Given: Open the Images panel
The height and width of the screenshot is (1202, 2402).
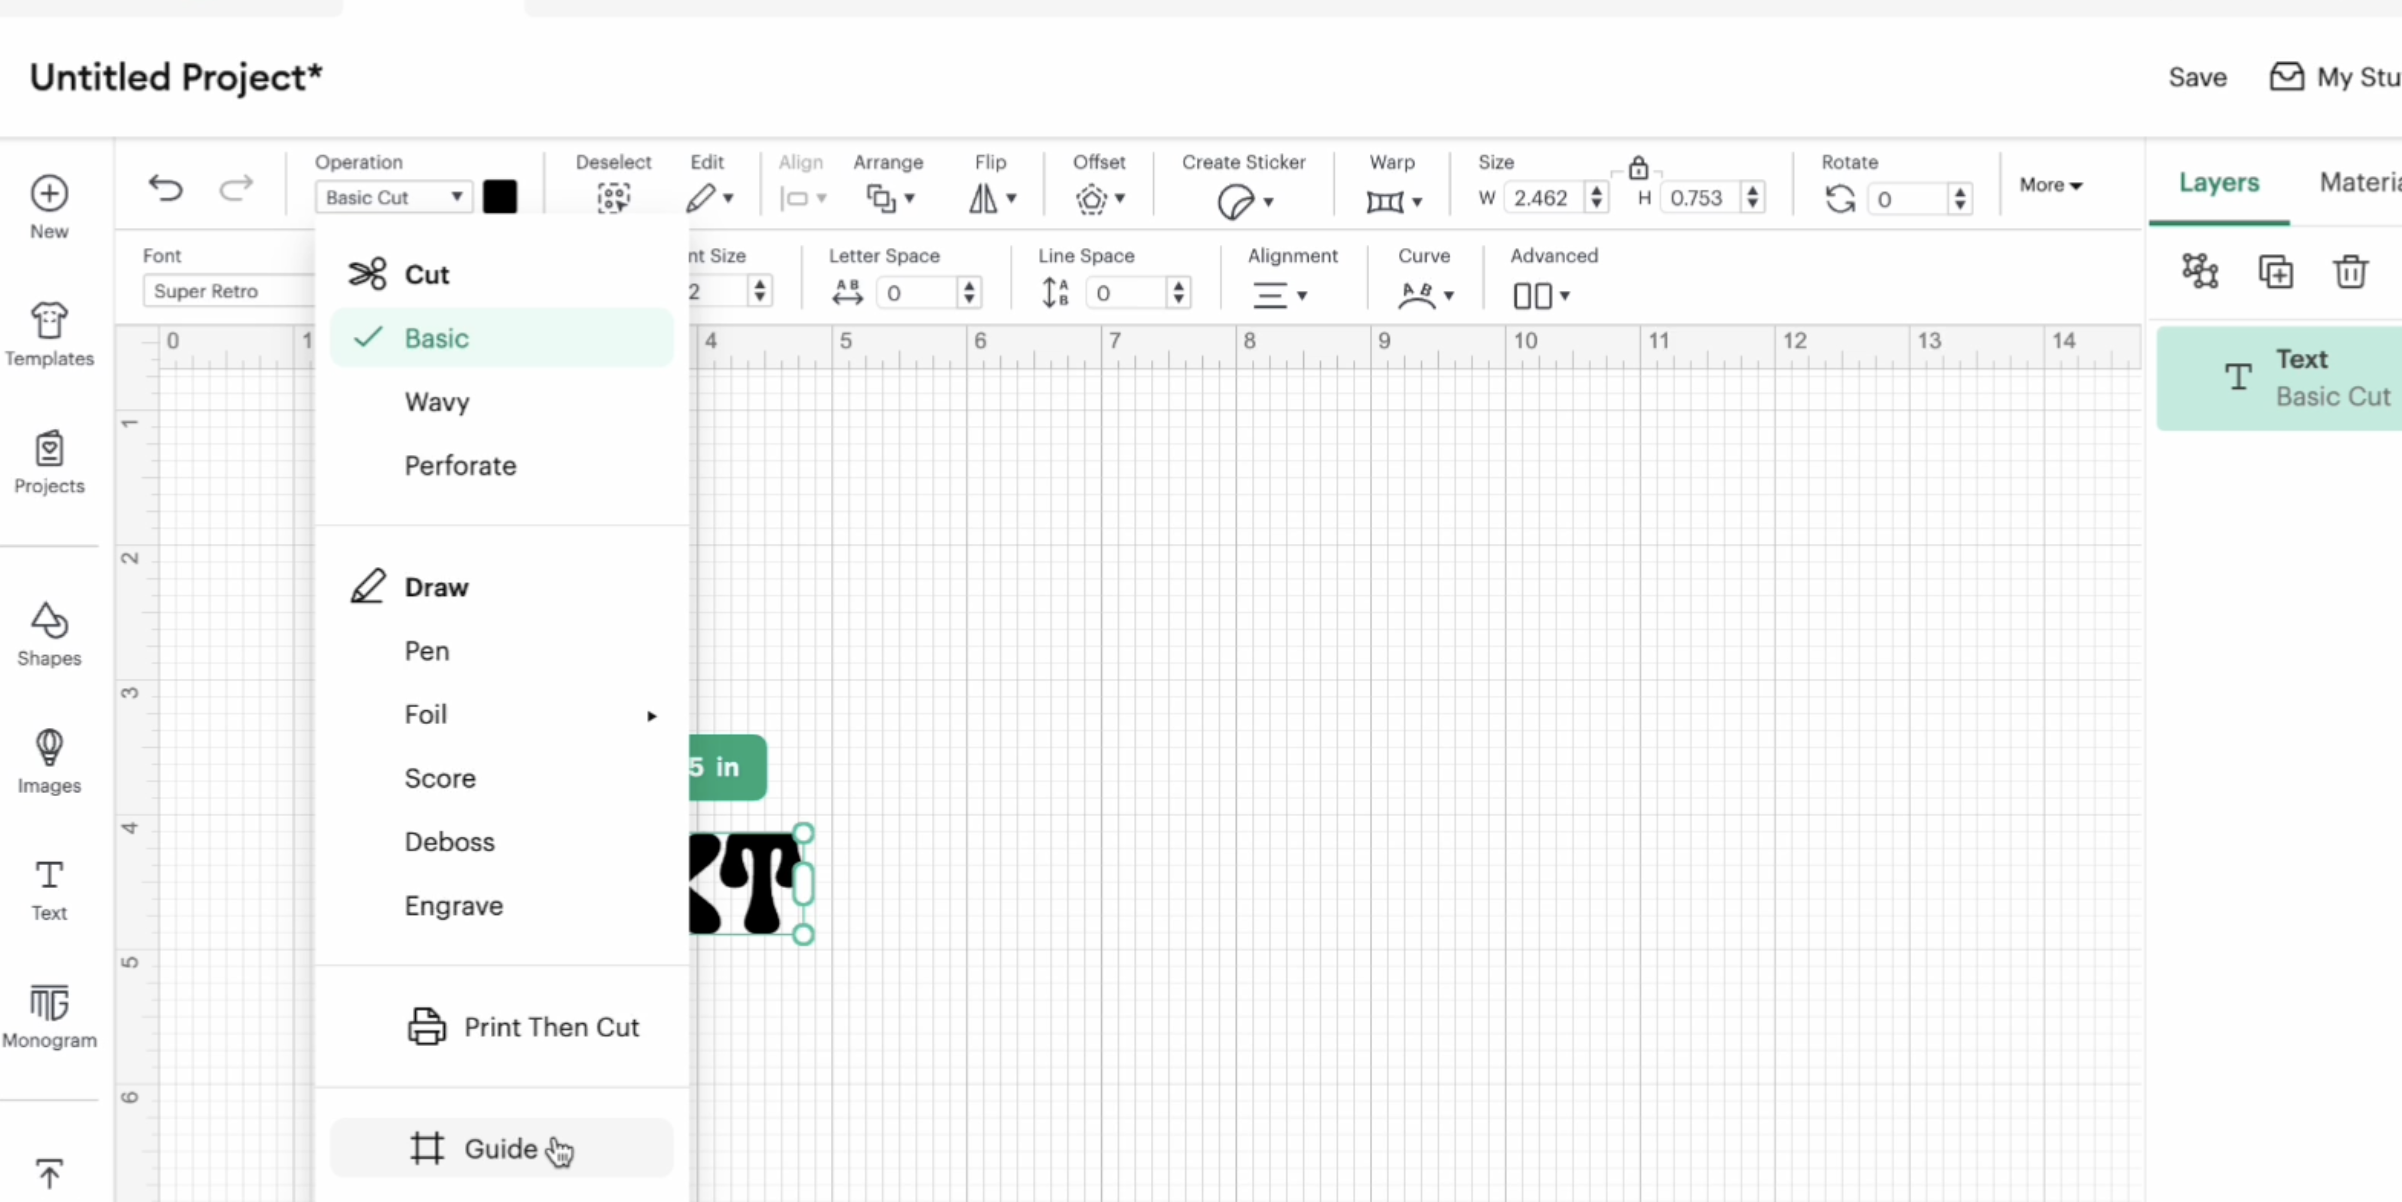Looking at the screenshot, I should pos(49,760).
